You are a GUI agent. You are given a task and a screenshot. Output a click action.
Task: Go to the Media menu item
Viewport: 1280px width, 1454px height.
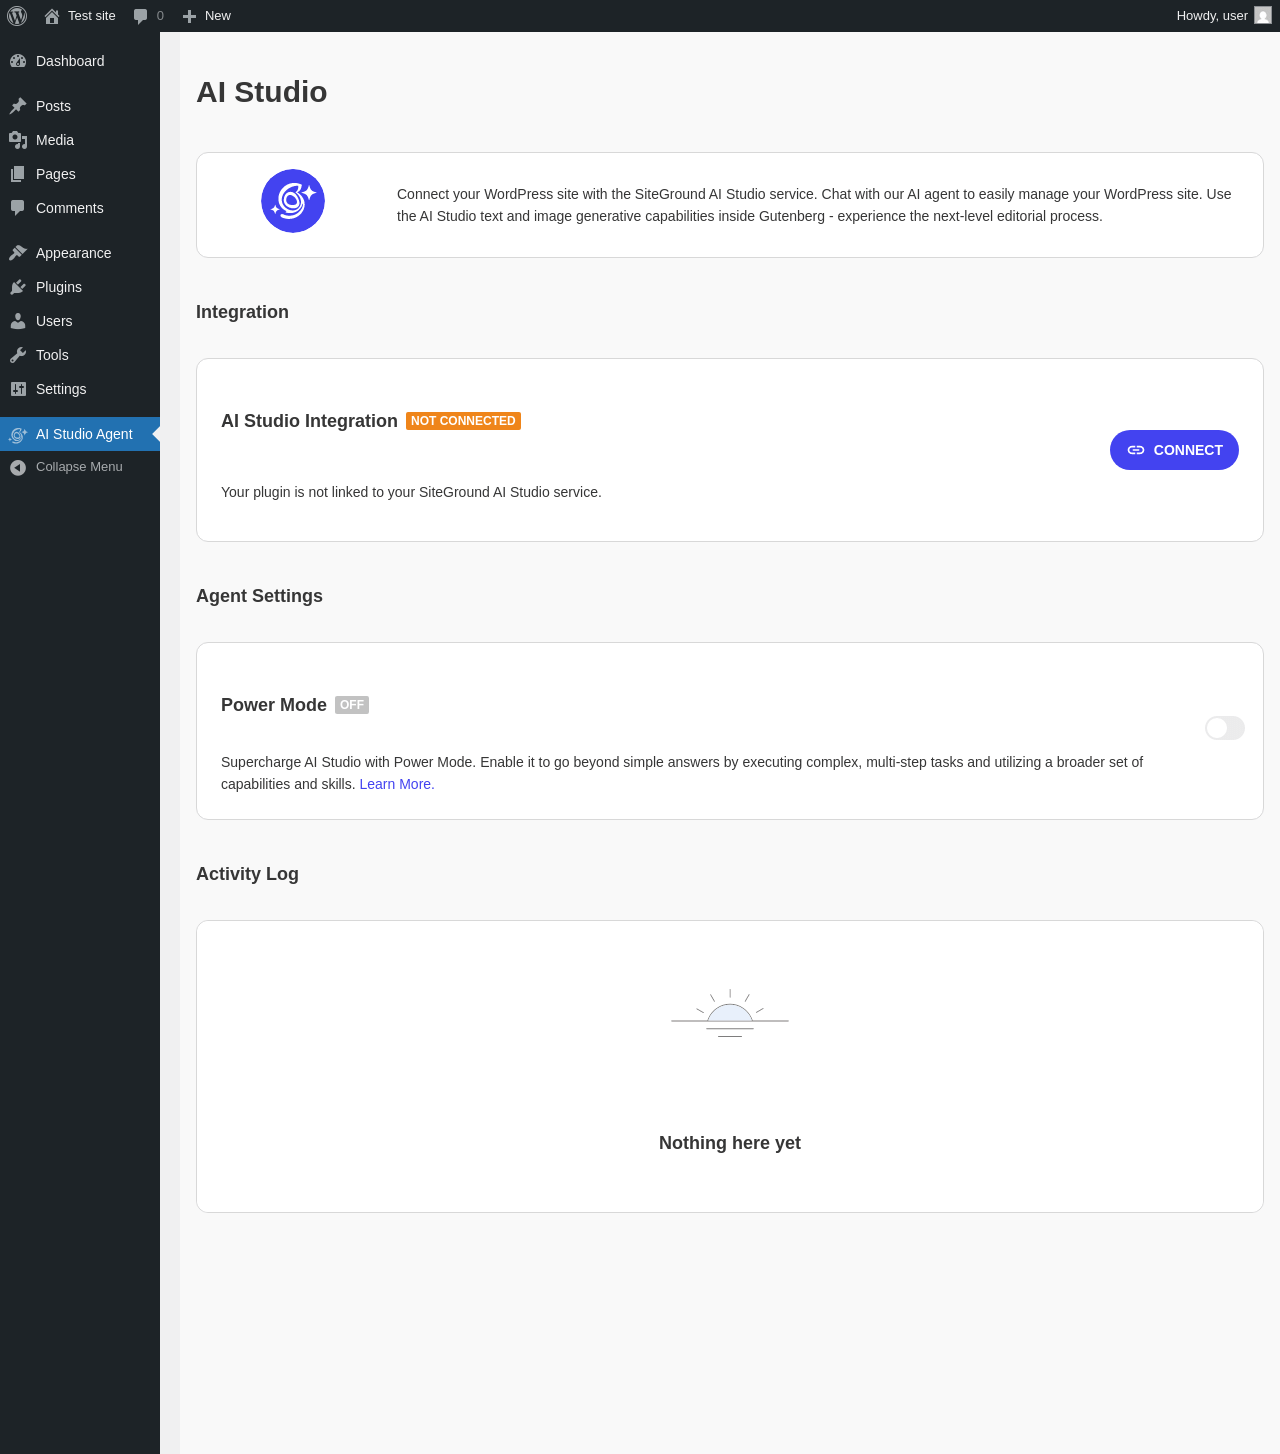point(55,140)
